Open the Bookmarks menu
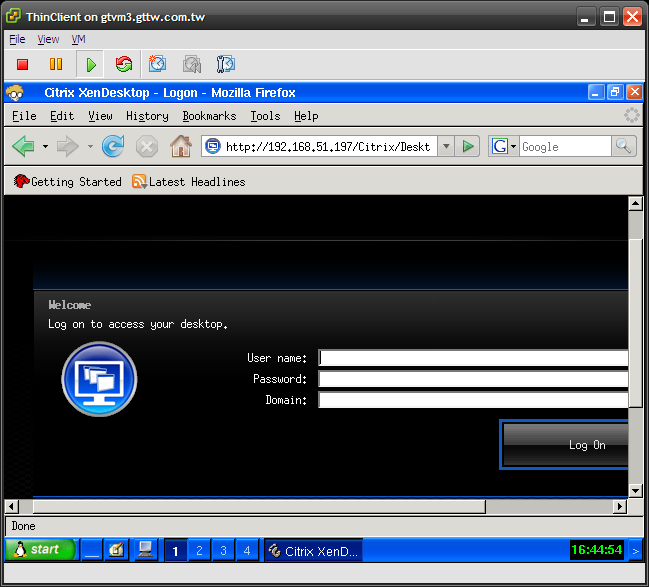 pos(209,116)
